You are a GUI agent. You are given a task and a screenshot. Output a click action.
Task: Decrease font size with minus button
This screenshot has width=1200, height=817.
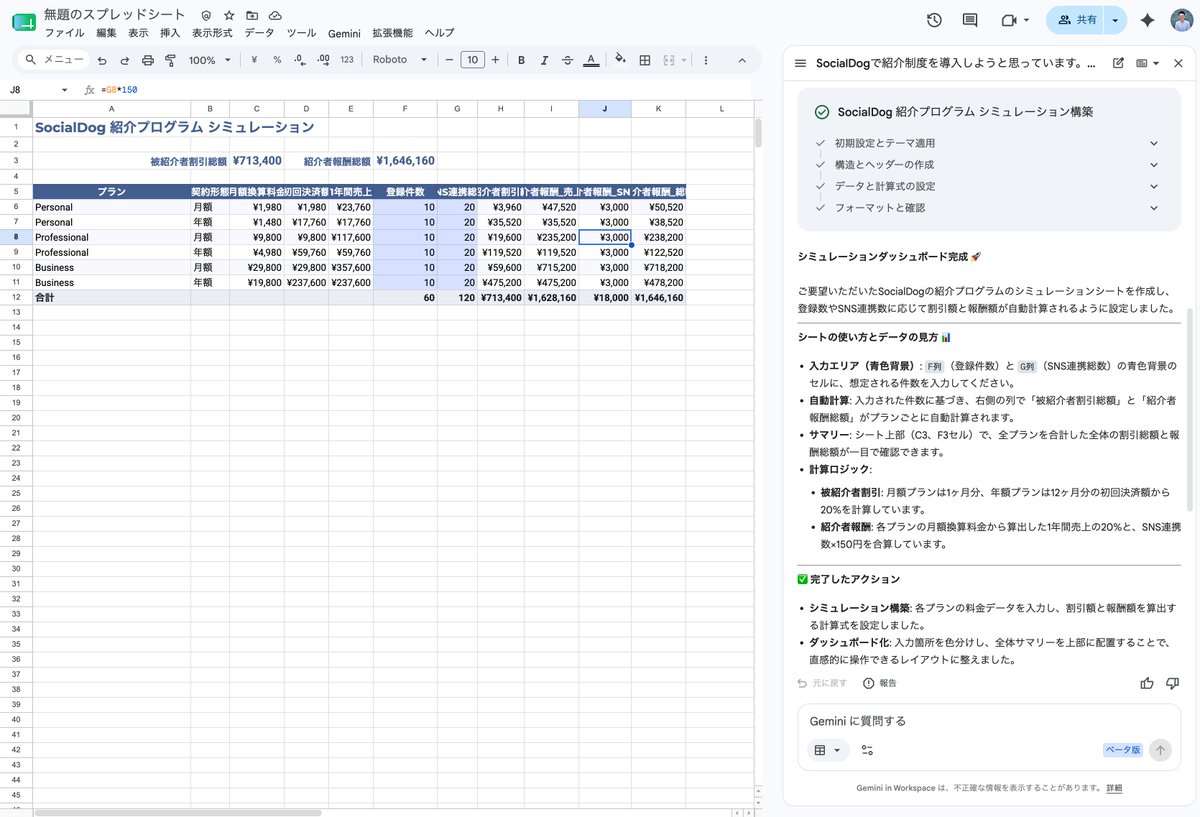point(450,60)
